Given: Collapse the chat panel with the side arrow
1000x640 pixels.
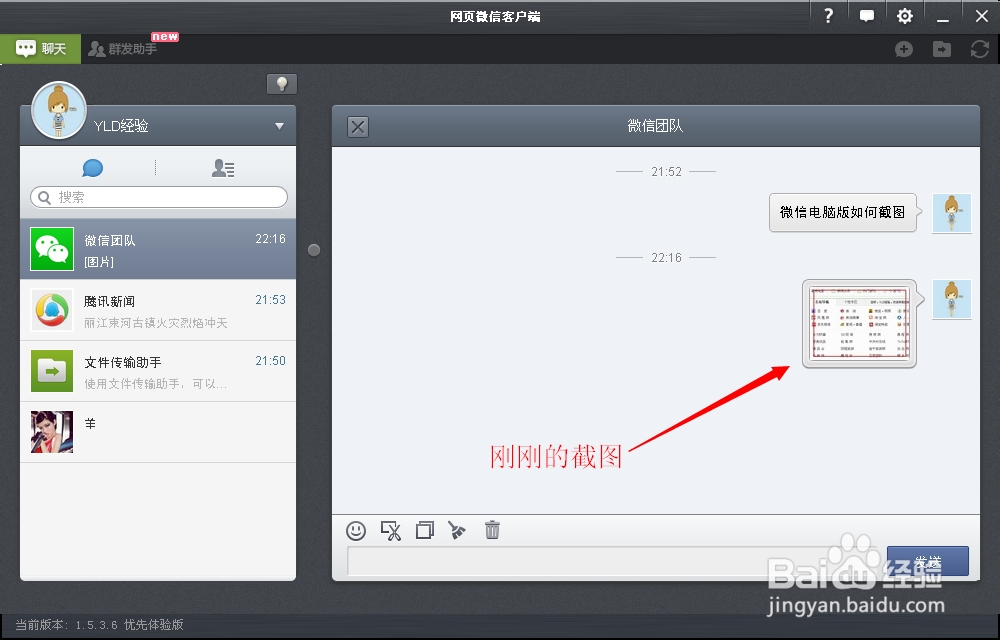Looking at the screenshot, I should point(314,251).
